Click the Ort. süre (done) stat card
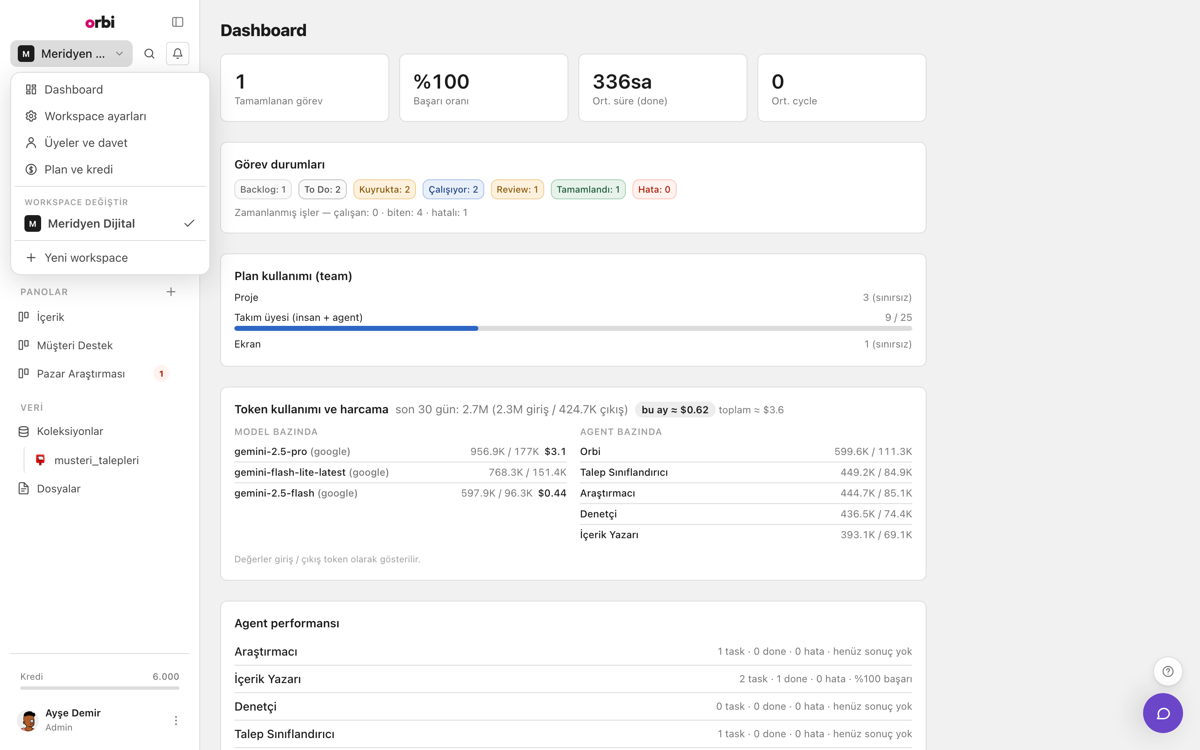1200x750 pixels. pyautogui.click(x=663, y=88)
